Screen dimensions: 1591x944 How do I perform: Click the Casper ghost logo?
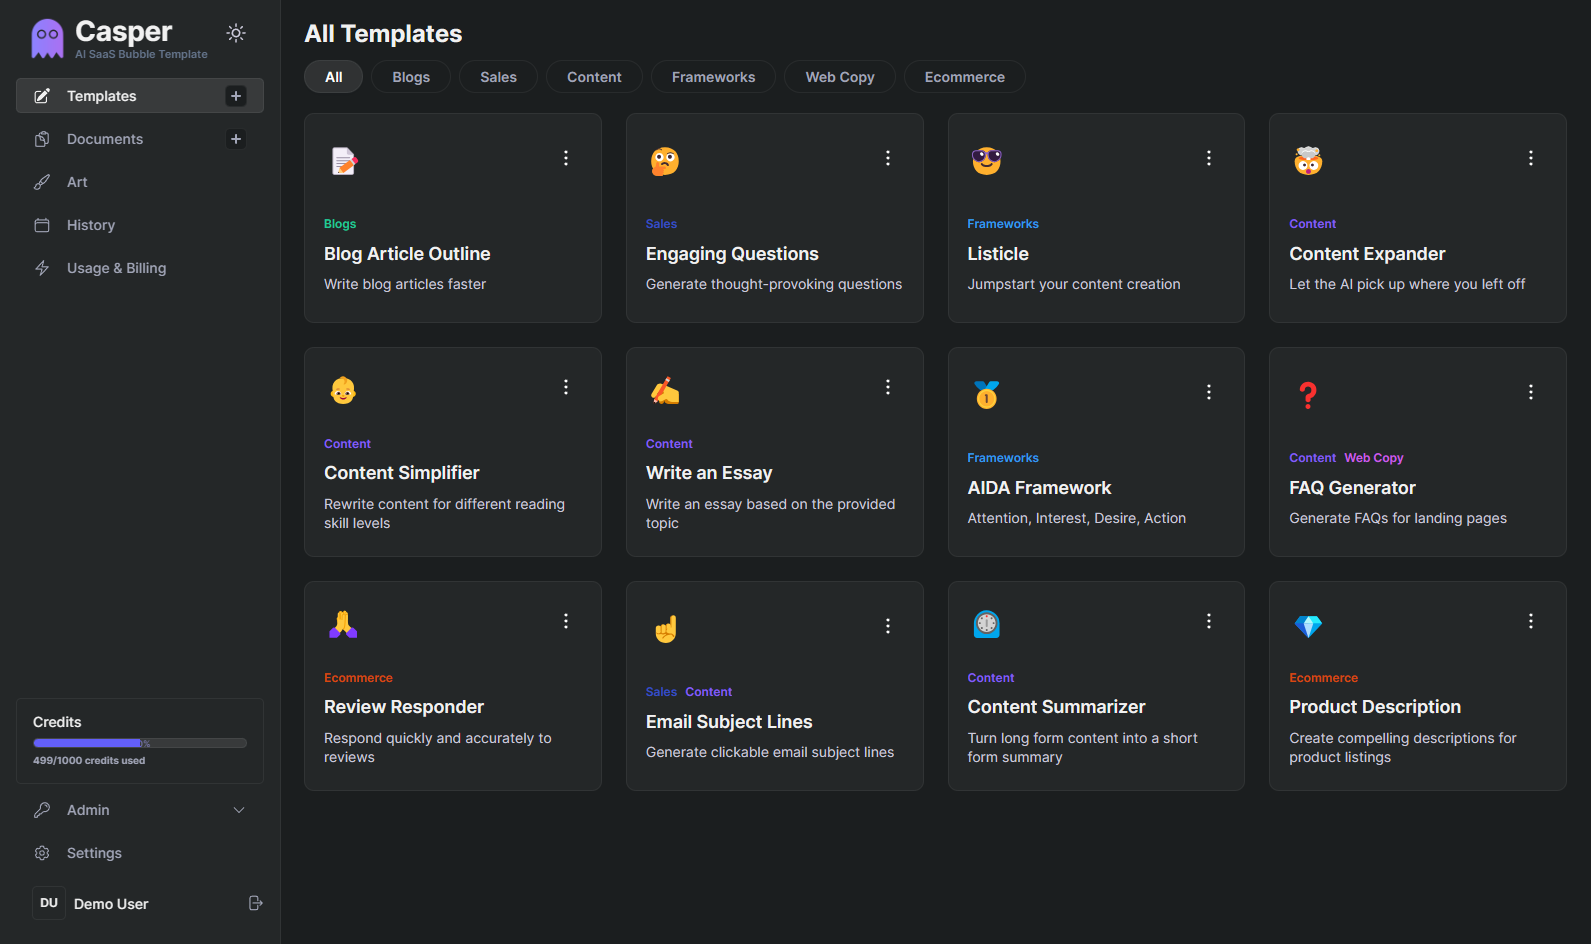[47, 39]
